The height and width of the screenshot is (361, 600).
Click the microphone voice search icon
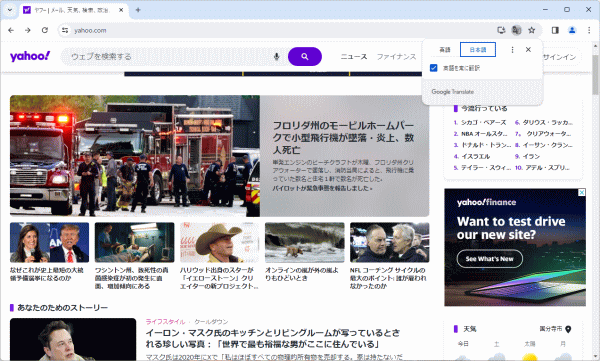276,57
